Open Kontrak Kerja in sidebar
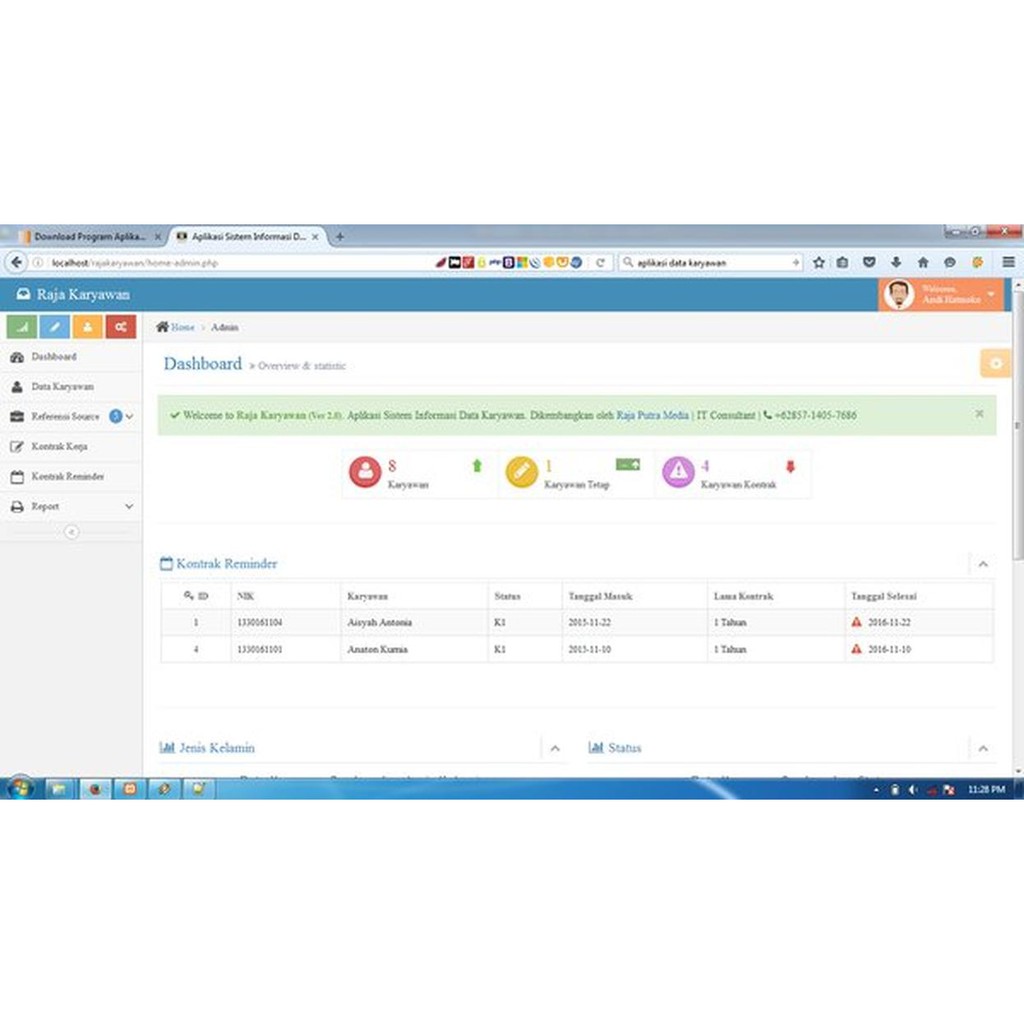Viewport: 1024px width, 1024px height. point(59,446)
